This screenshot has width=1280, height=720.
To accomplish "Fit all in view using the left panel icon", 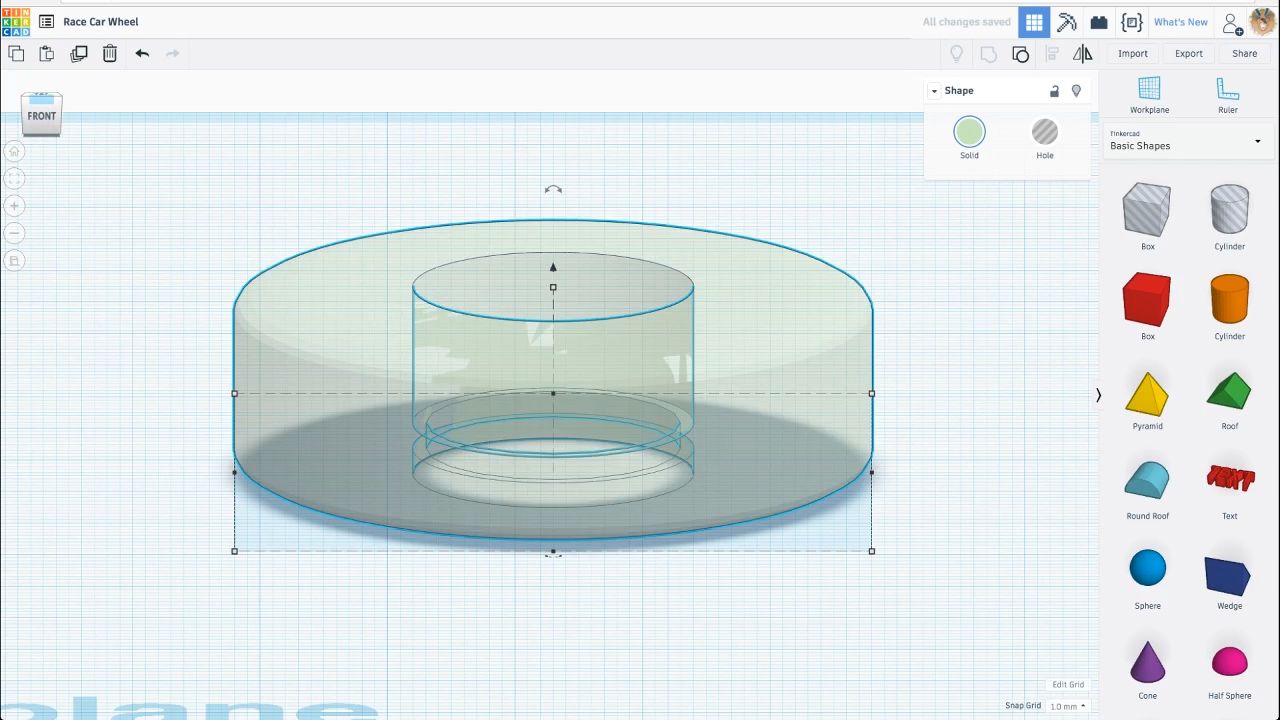I will [14, 179].
